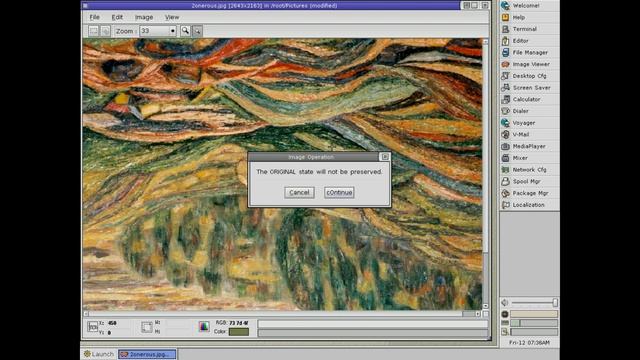Viewport: 640px width, 360px height.
Task: Click the scroll-left arrow below the image
Action: (86, 314)
